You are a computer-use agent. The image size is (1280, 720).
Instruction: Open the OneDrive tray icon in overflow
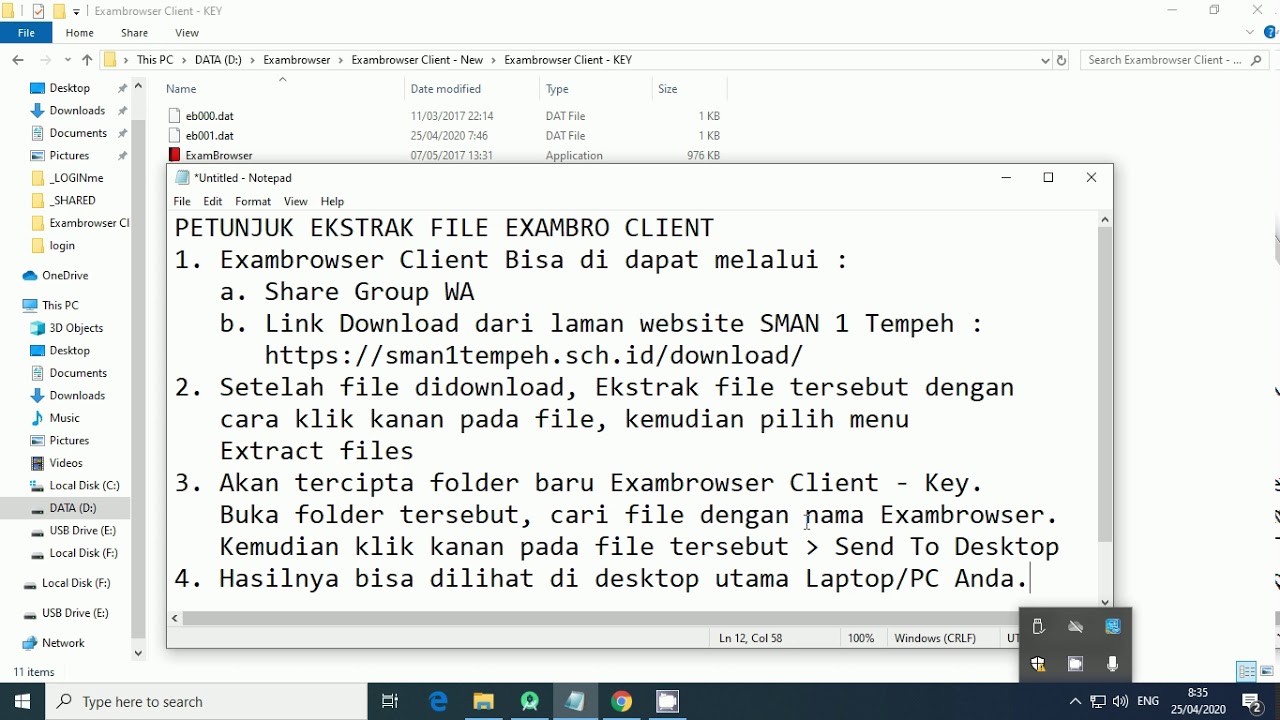click(1076, 627)
